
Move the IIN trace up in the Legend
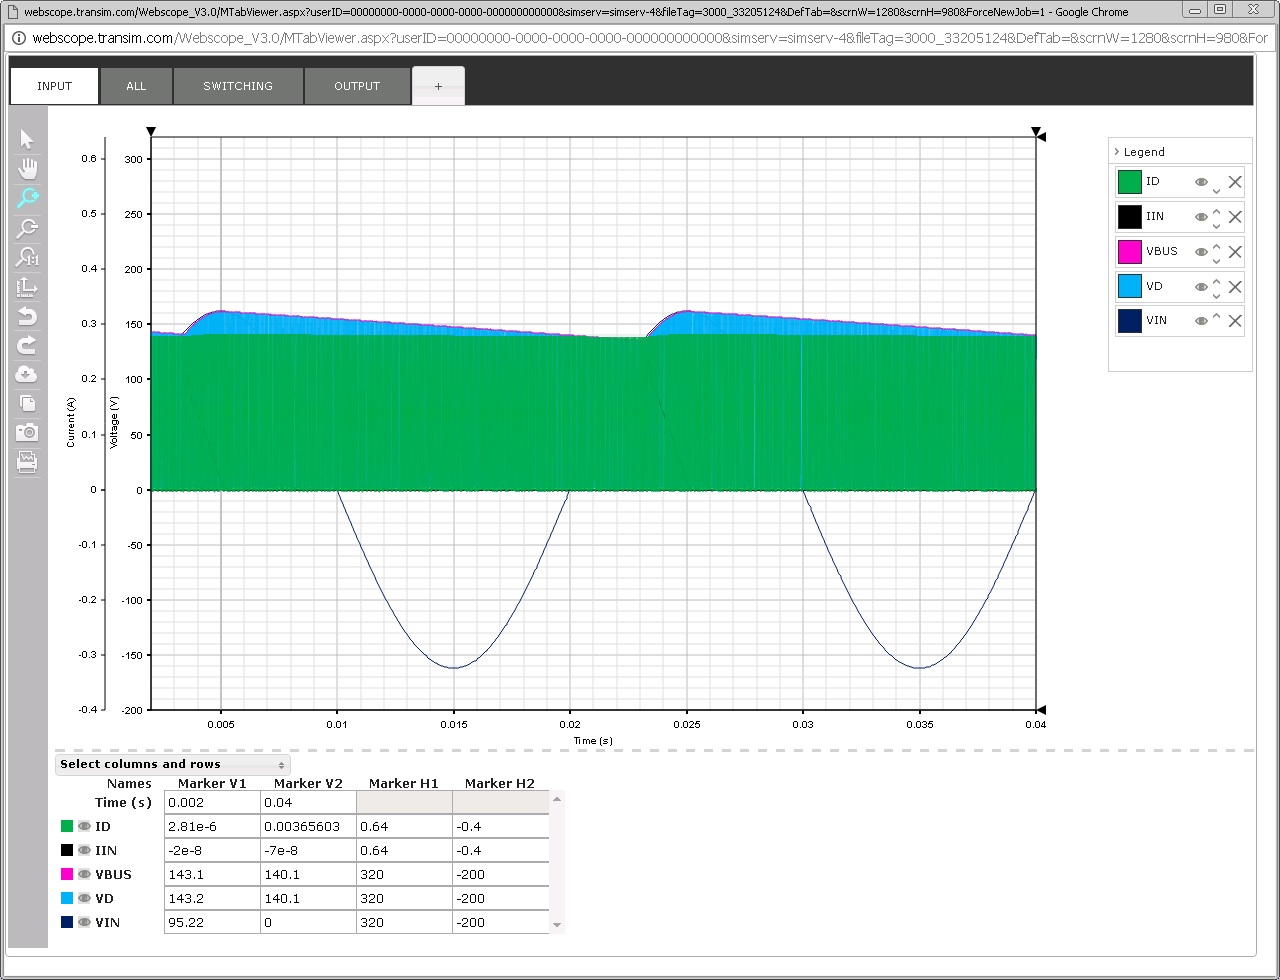1216,212
